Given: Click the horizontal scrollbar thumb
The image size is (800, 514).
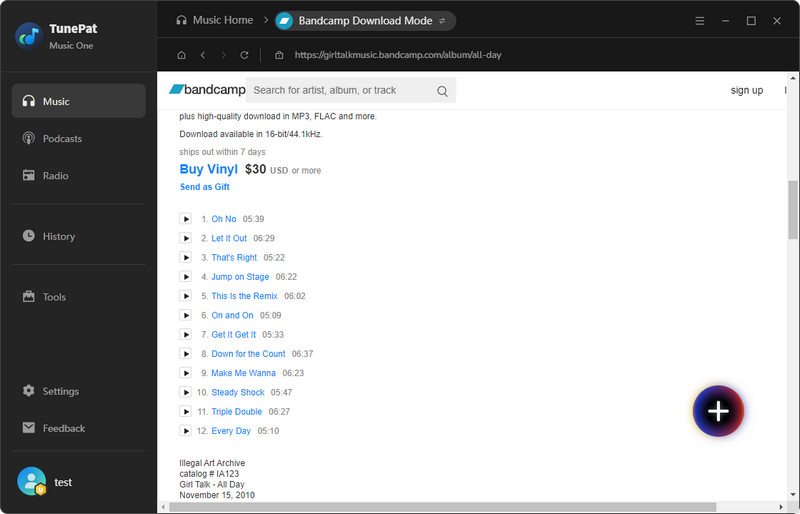Looking at the screenshot, I should pos(442,507).
